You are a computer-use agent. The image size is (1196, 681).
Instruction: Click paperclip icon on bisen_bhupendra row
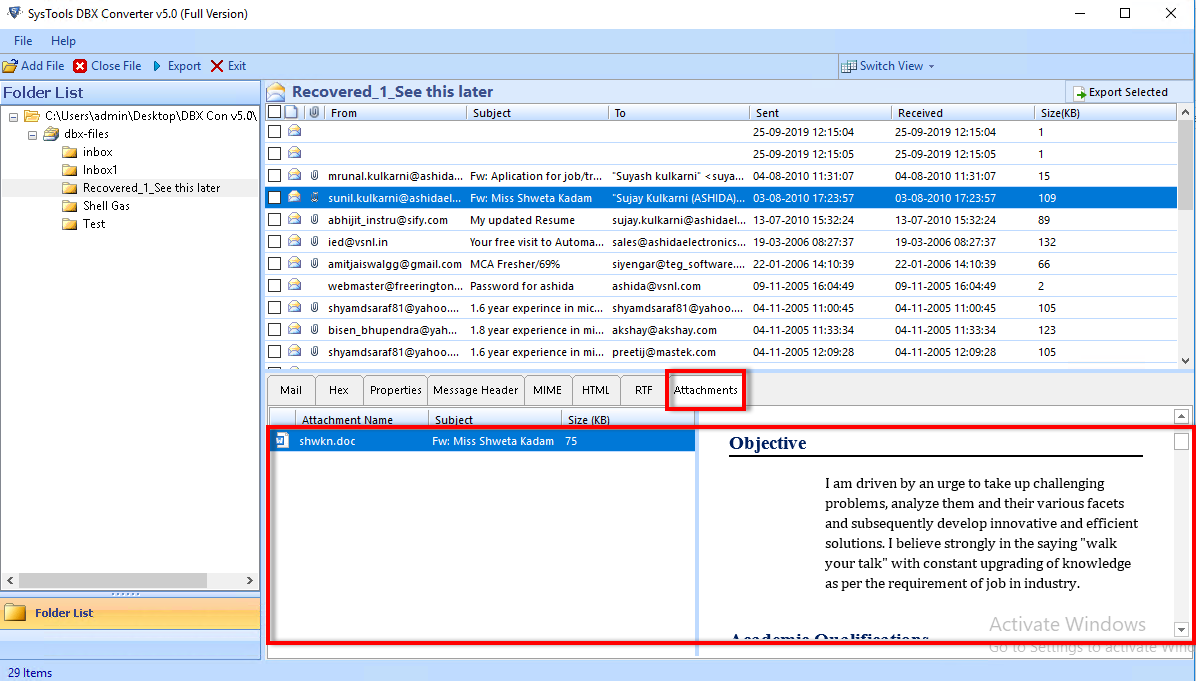pos(314,330)
